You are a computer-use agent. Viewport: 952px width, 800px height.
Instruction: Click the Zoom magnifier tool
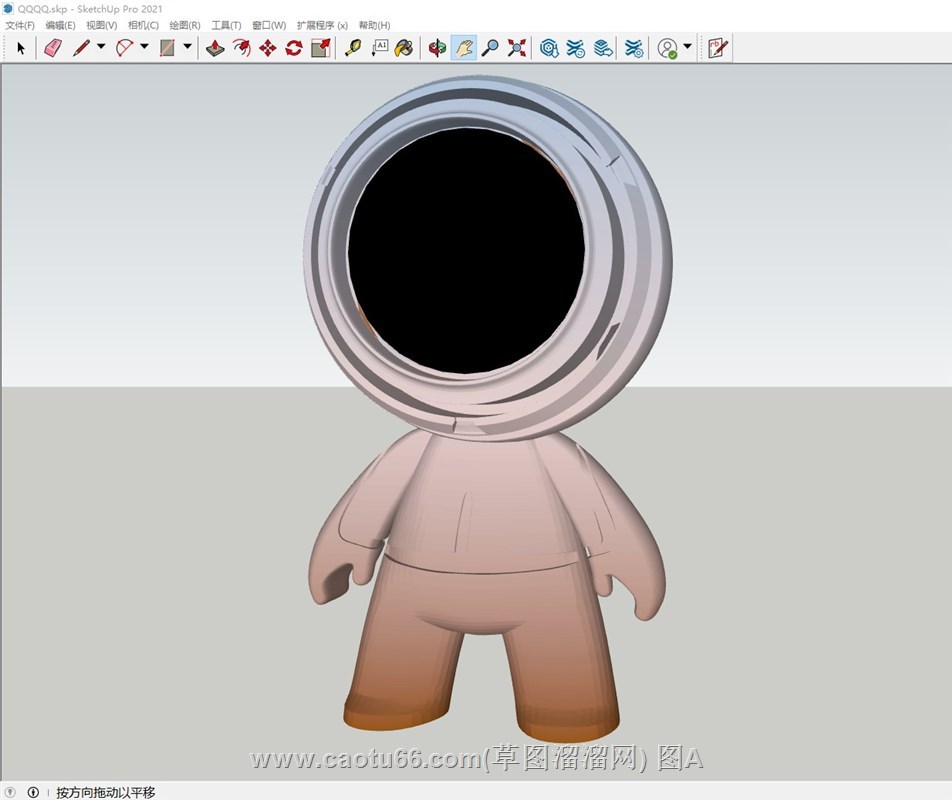(490, 47)
